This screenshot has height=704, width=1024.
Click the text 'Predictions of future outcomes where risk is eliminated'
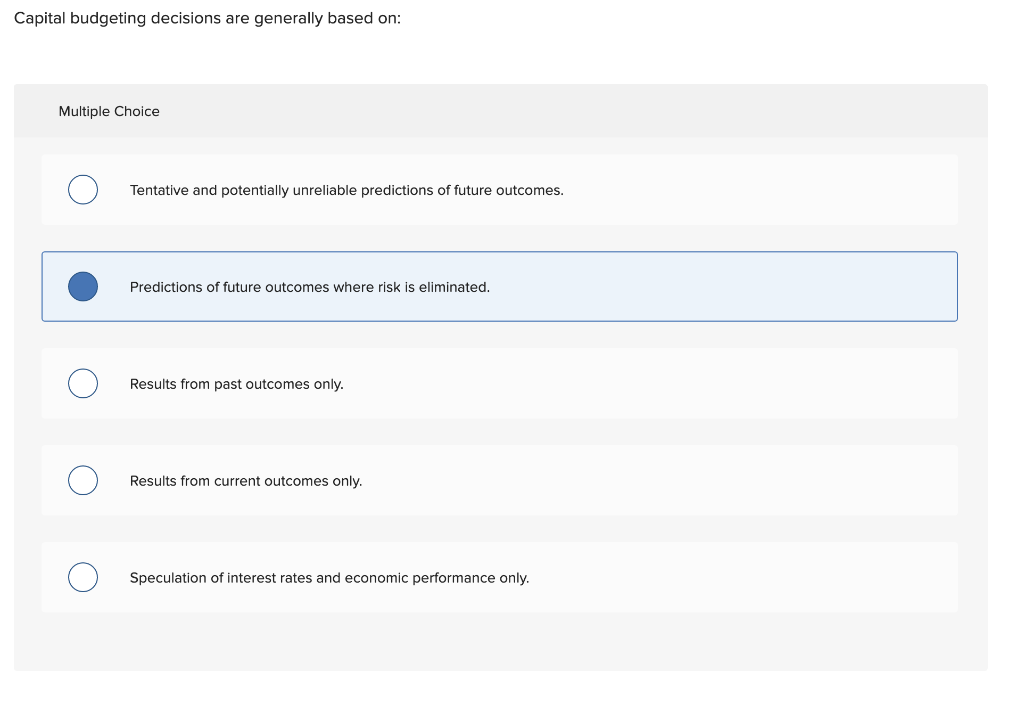click(309, 287)
